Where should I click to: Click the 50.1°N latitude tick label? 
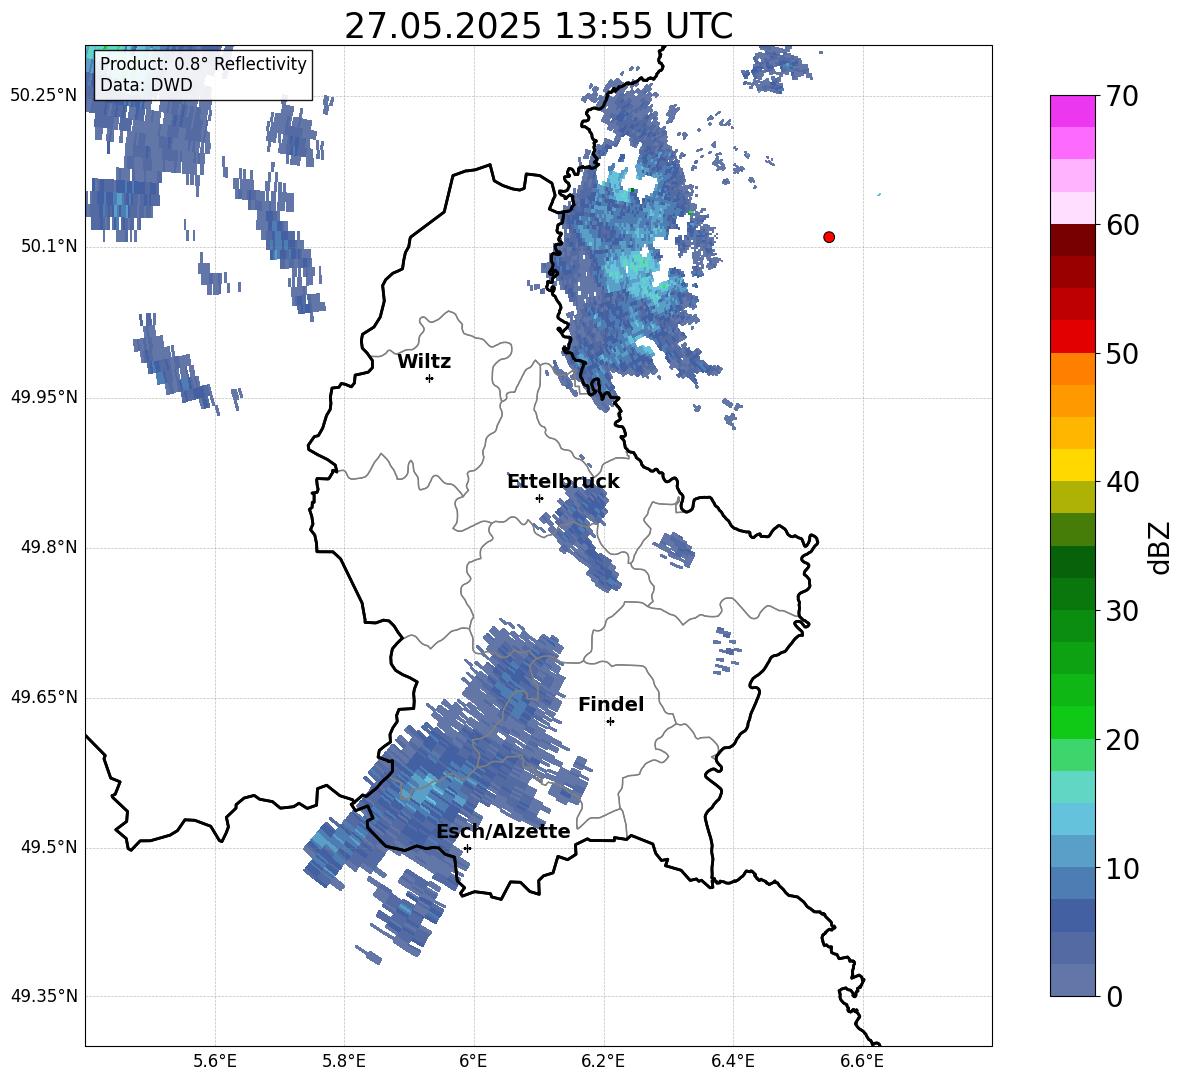(49, 246)
